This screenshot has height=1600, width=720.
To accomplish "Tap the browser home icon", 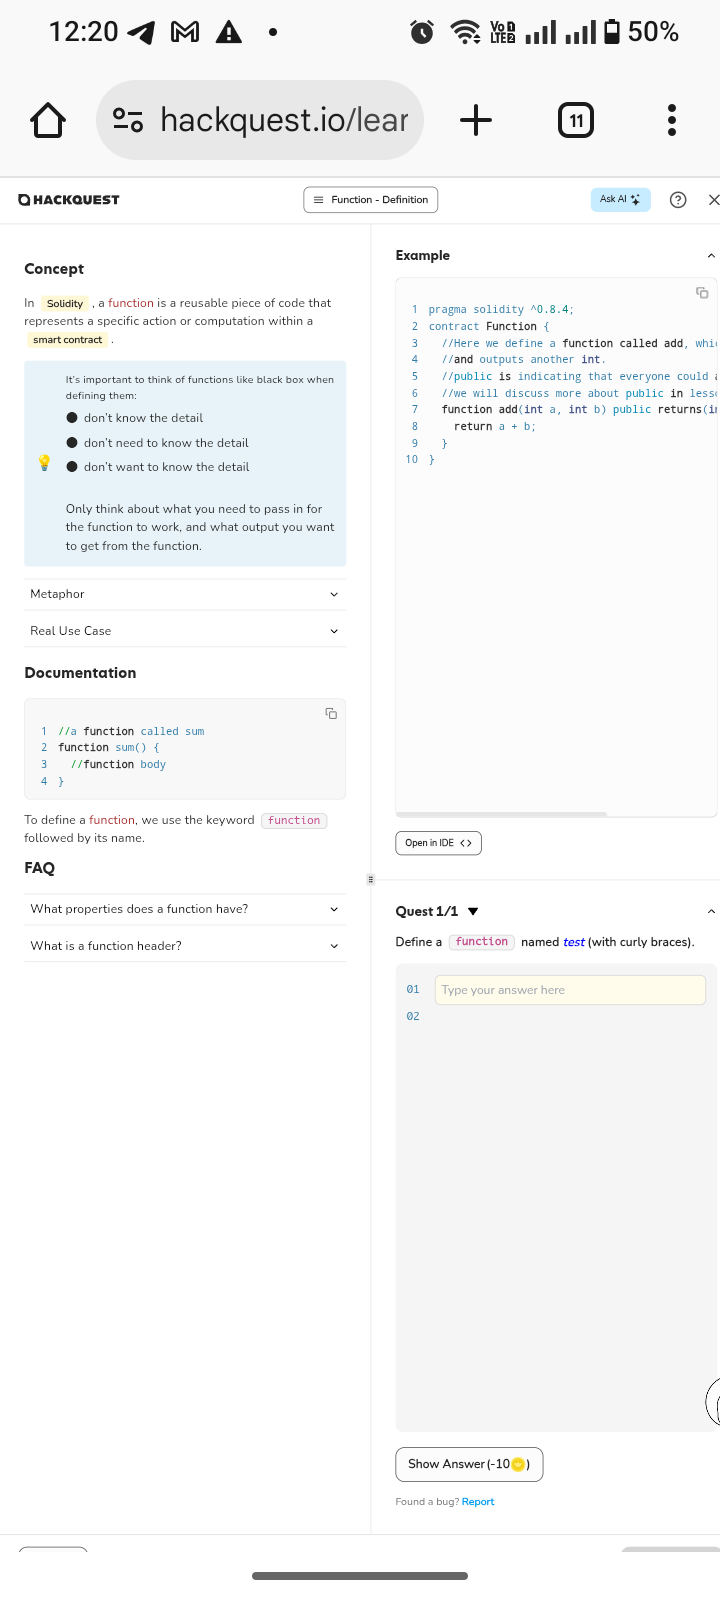I will coord(48,120).
